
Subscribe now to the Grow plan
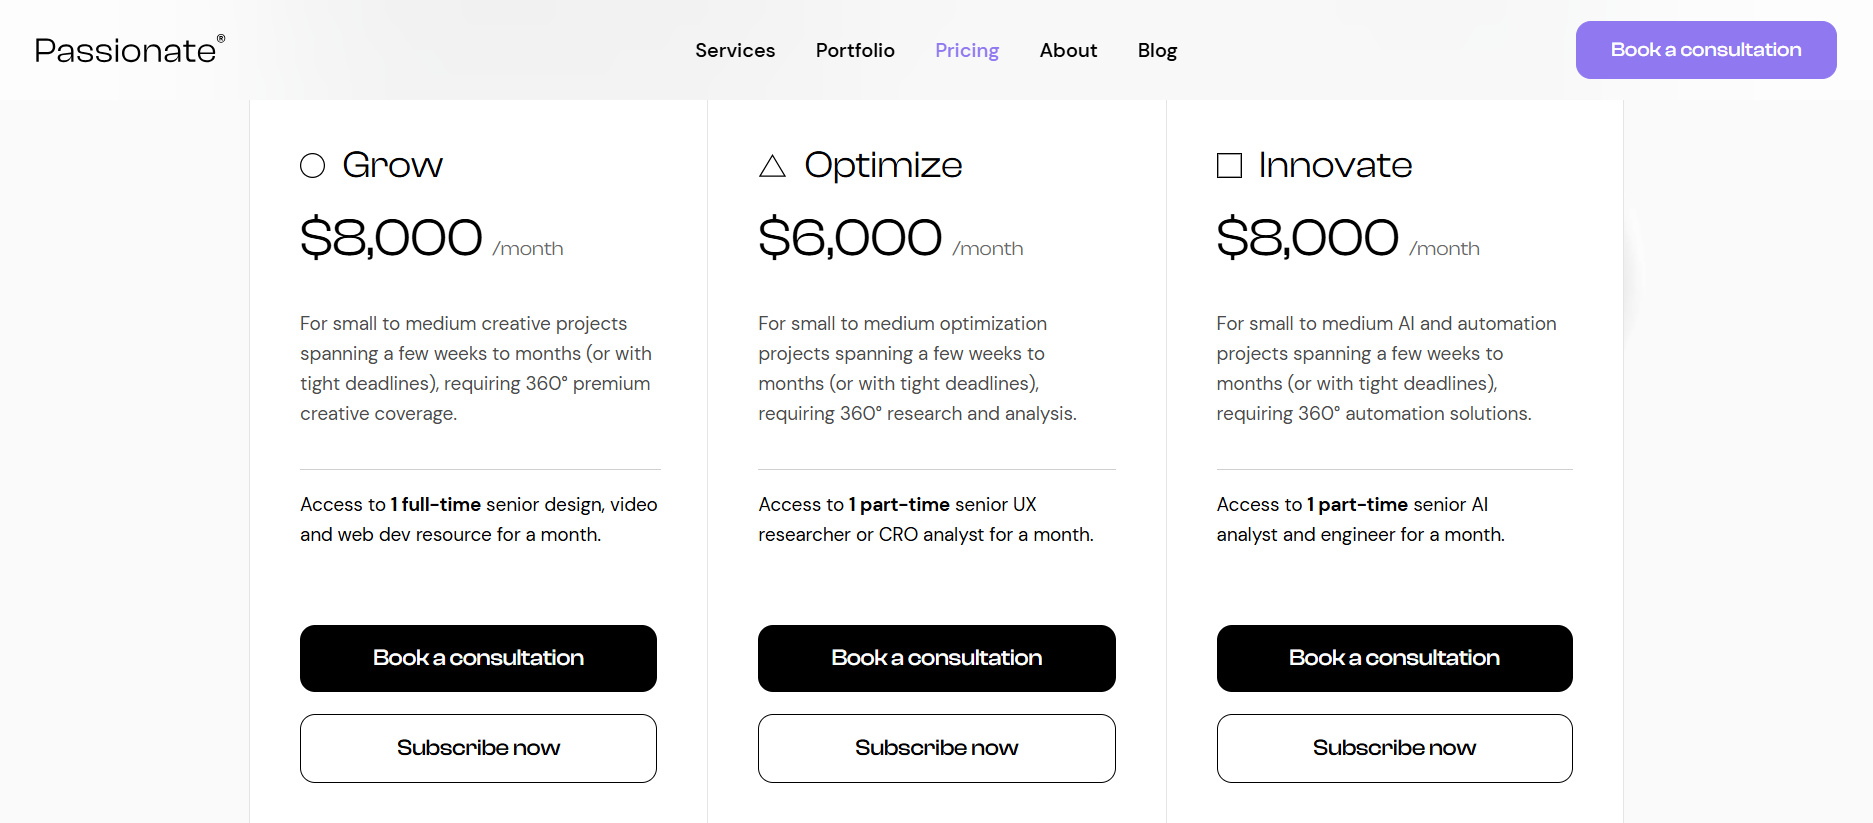coord(478,748)
